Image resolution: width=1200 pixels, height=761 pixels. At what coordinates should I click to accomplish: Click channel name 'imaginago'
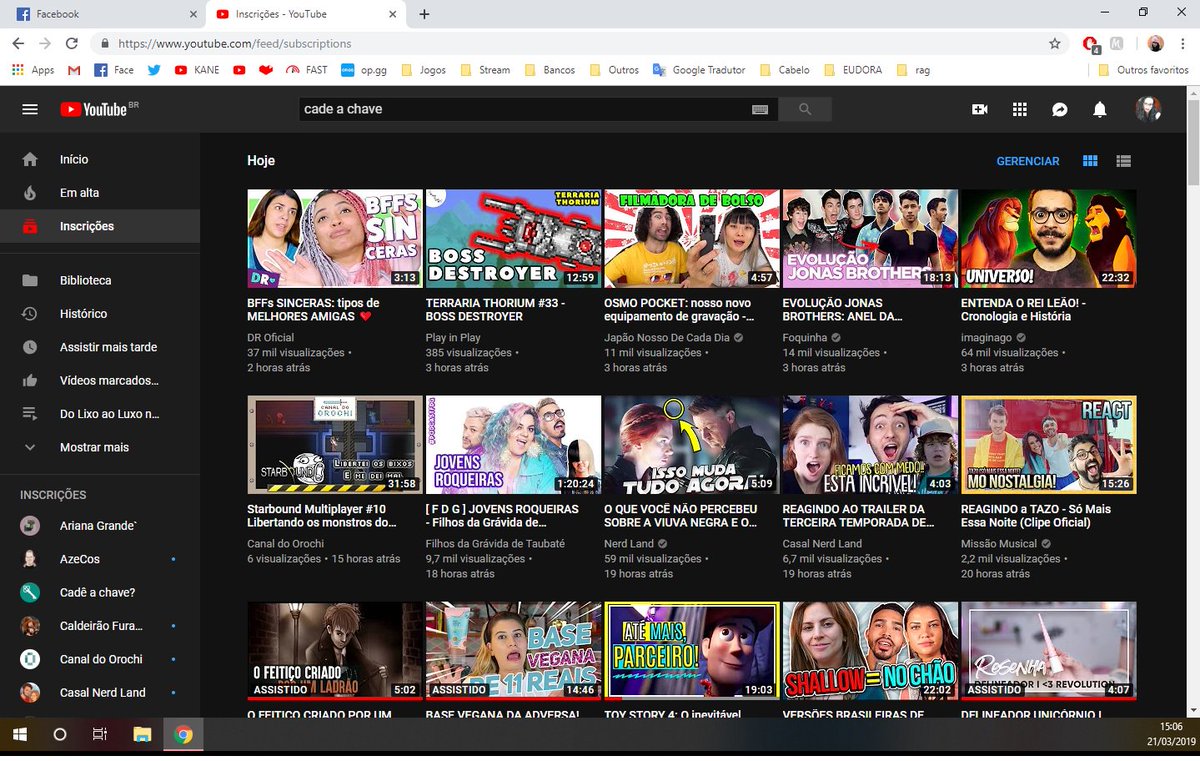[987, 338]
